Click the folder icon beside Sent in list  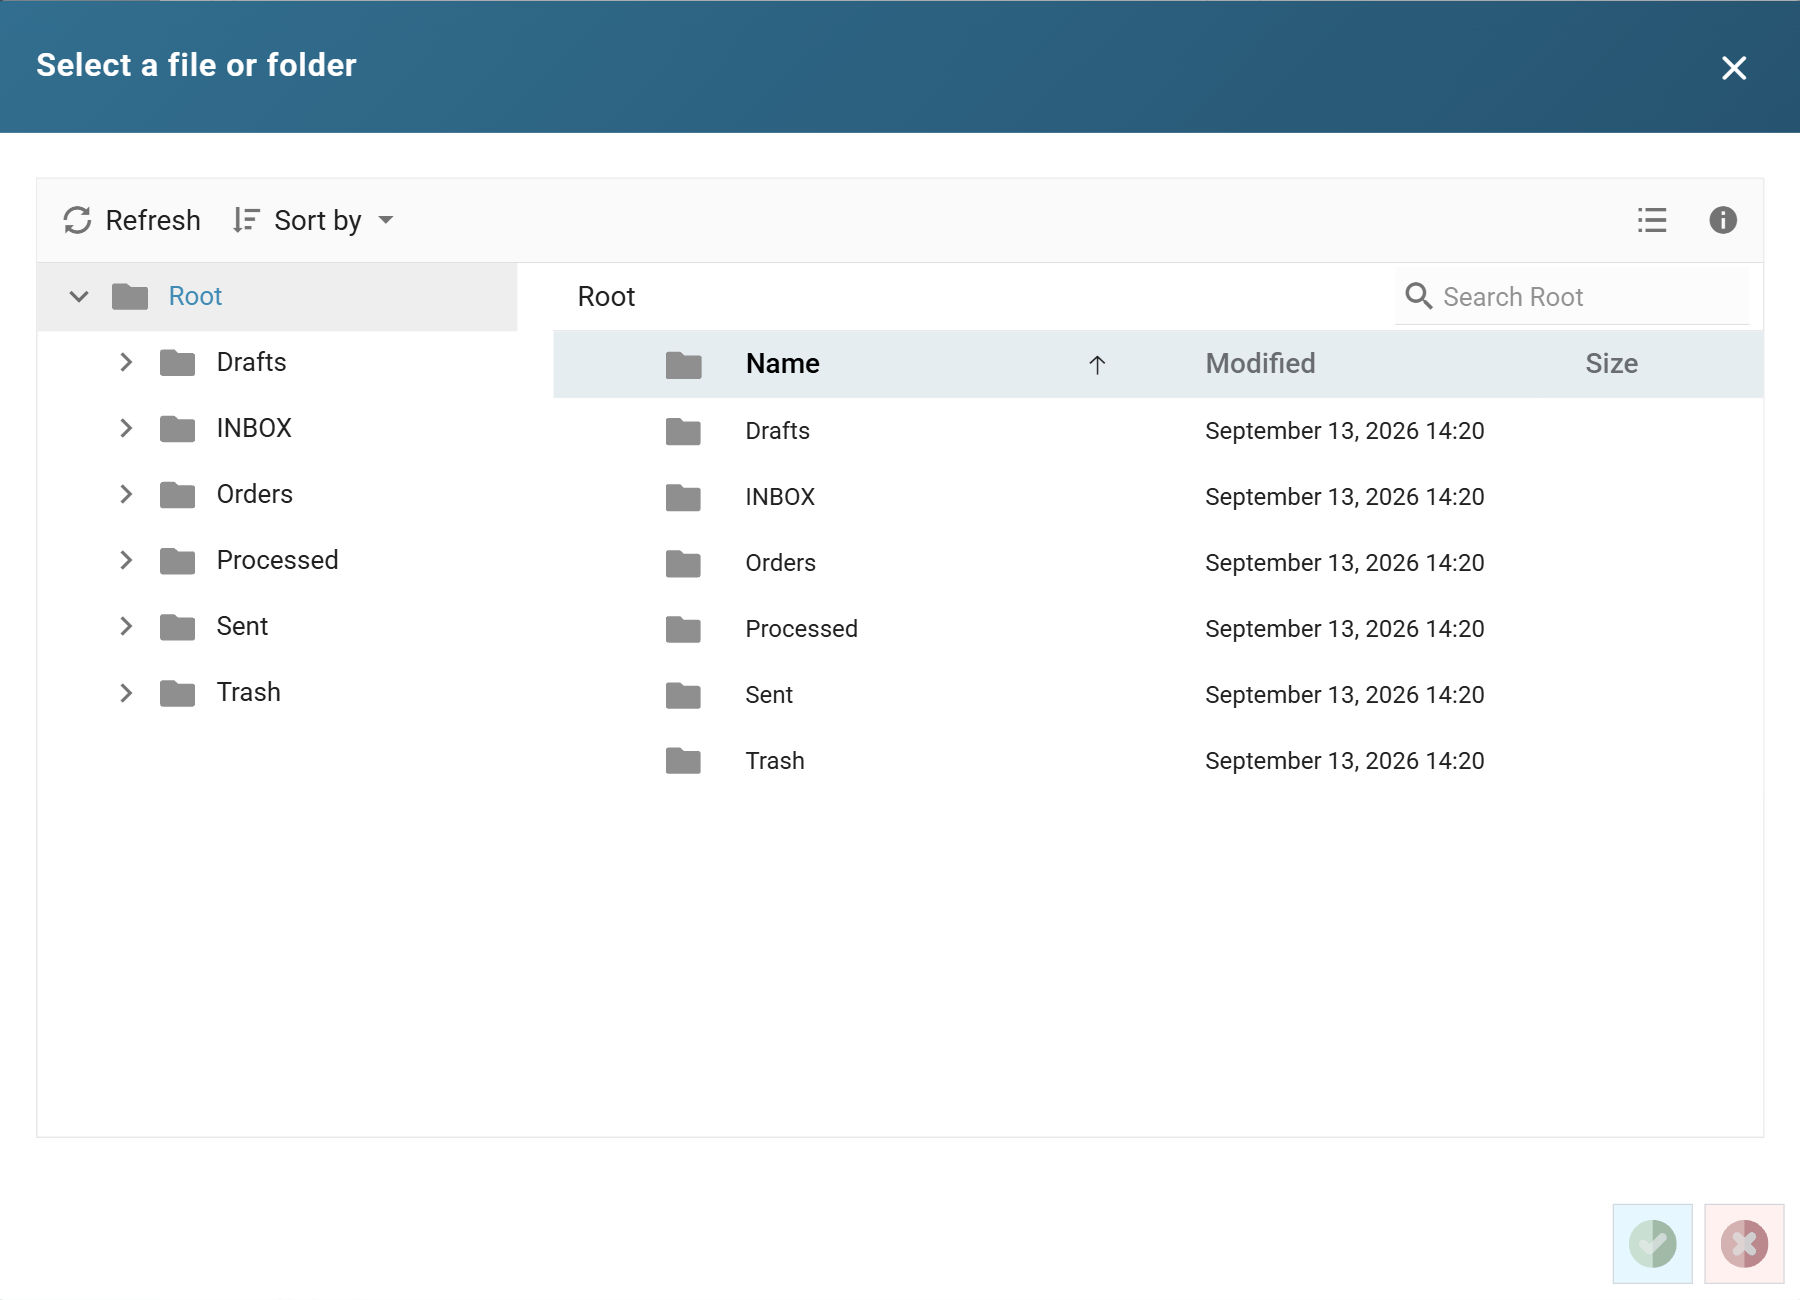click(684, 696)
